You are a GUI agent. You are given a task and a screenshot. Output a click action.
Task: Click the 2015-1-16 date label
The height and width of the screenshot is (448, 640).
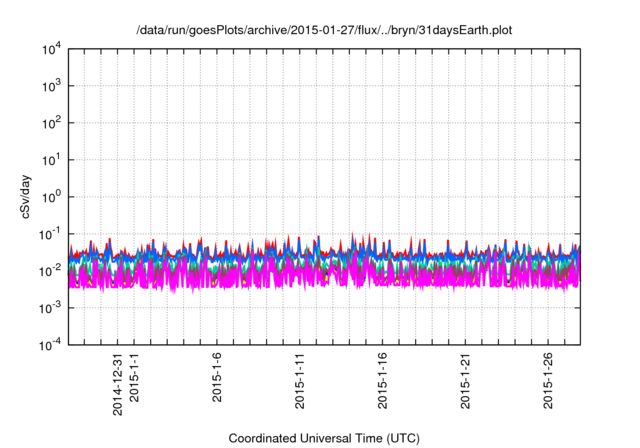[382, 381]
